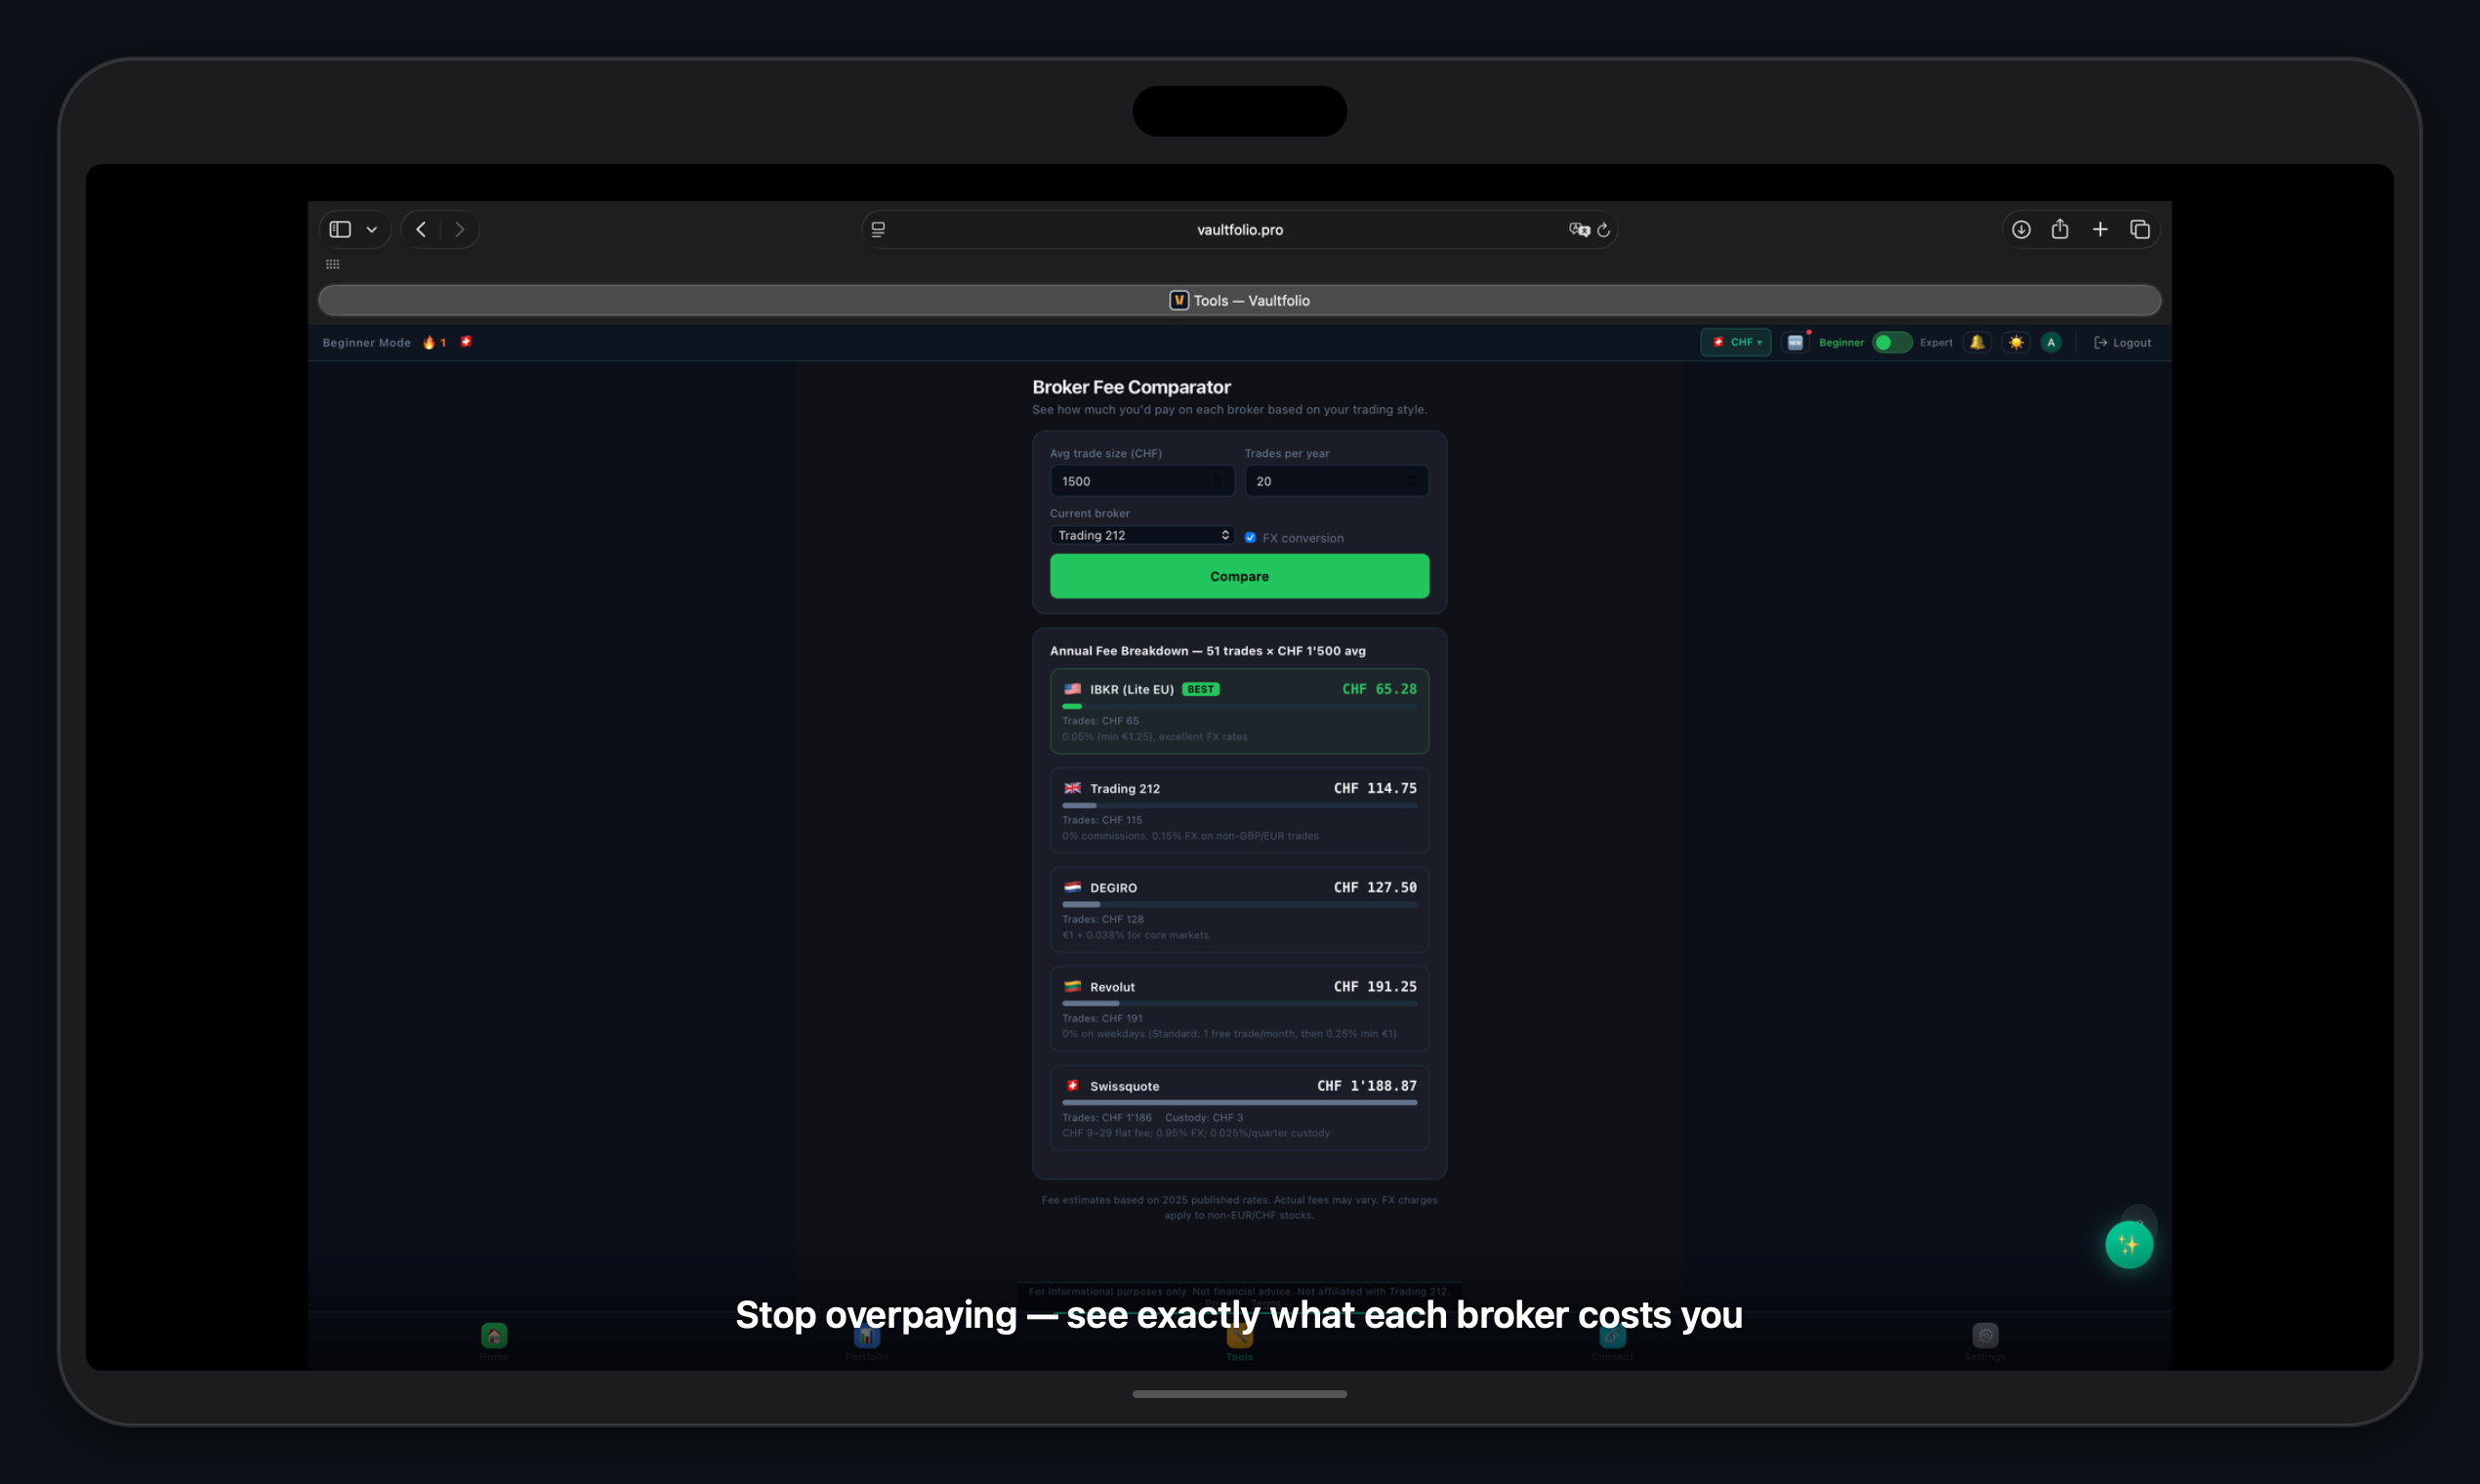Open the CHF currency dropdown

click(x=1736, y=342)
